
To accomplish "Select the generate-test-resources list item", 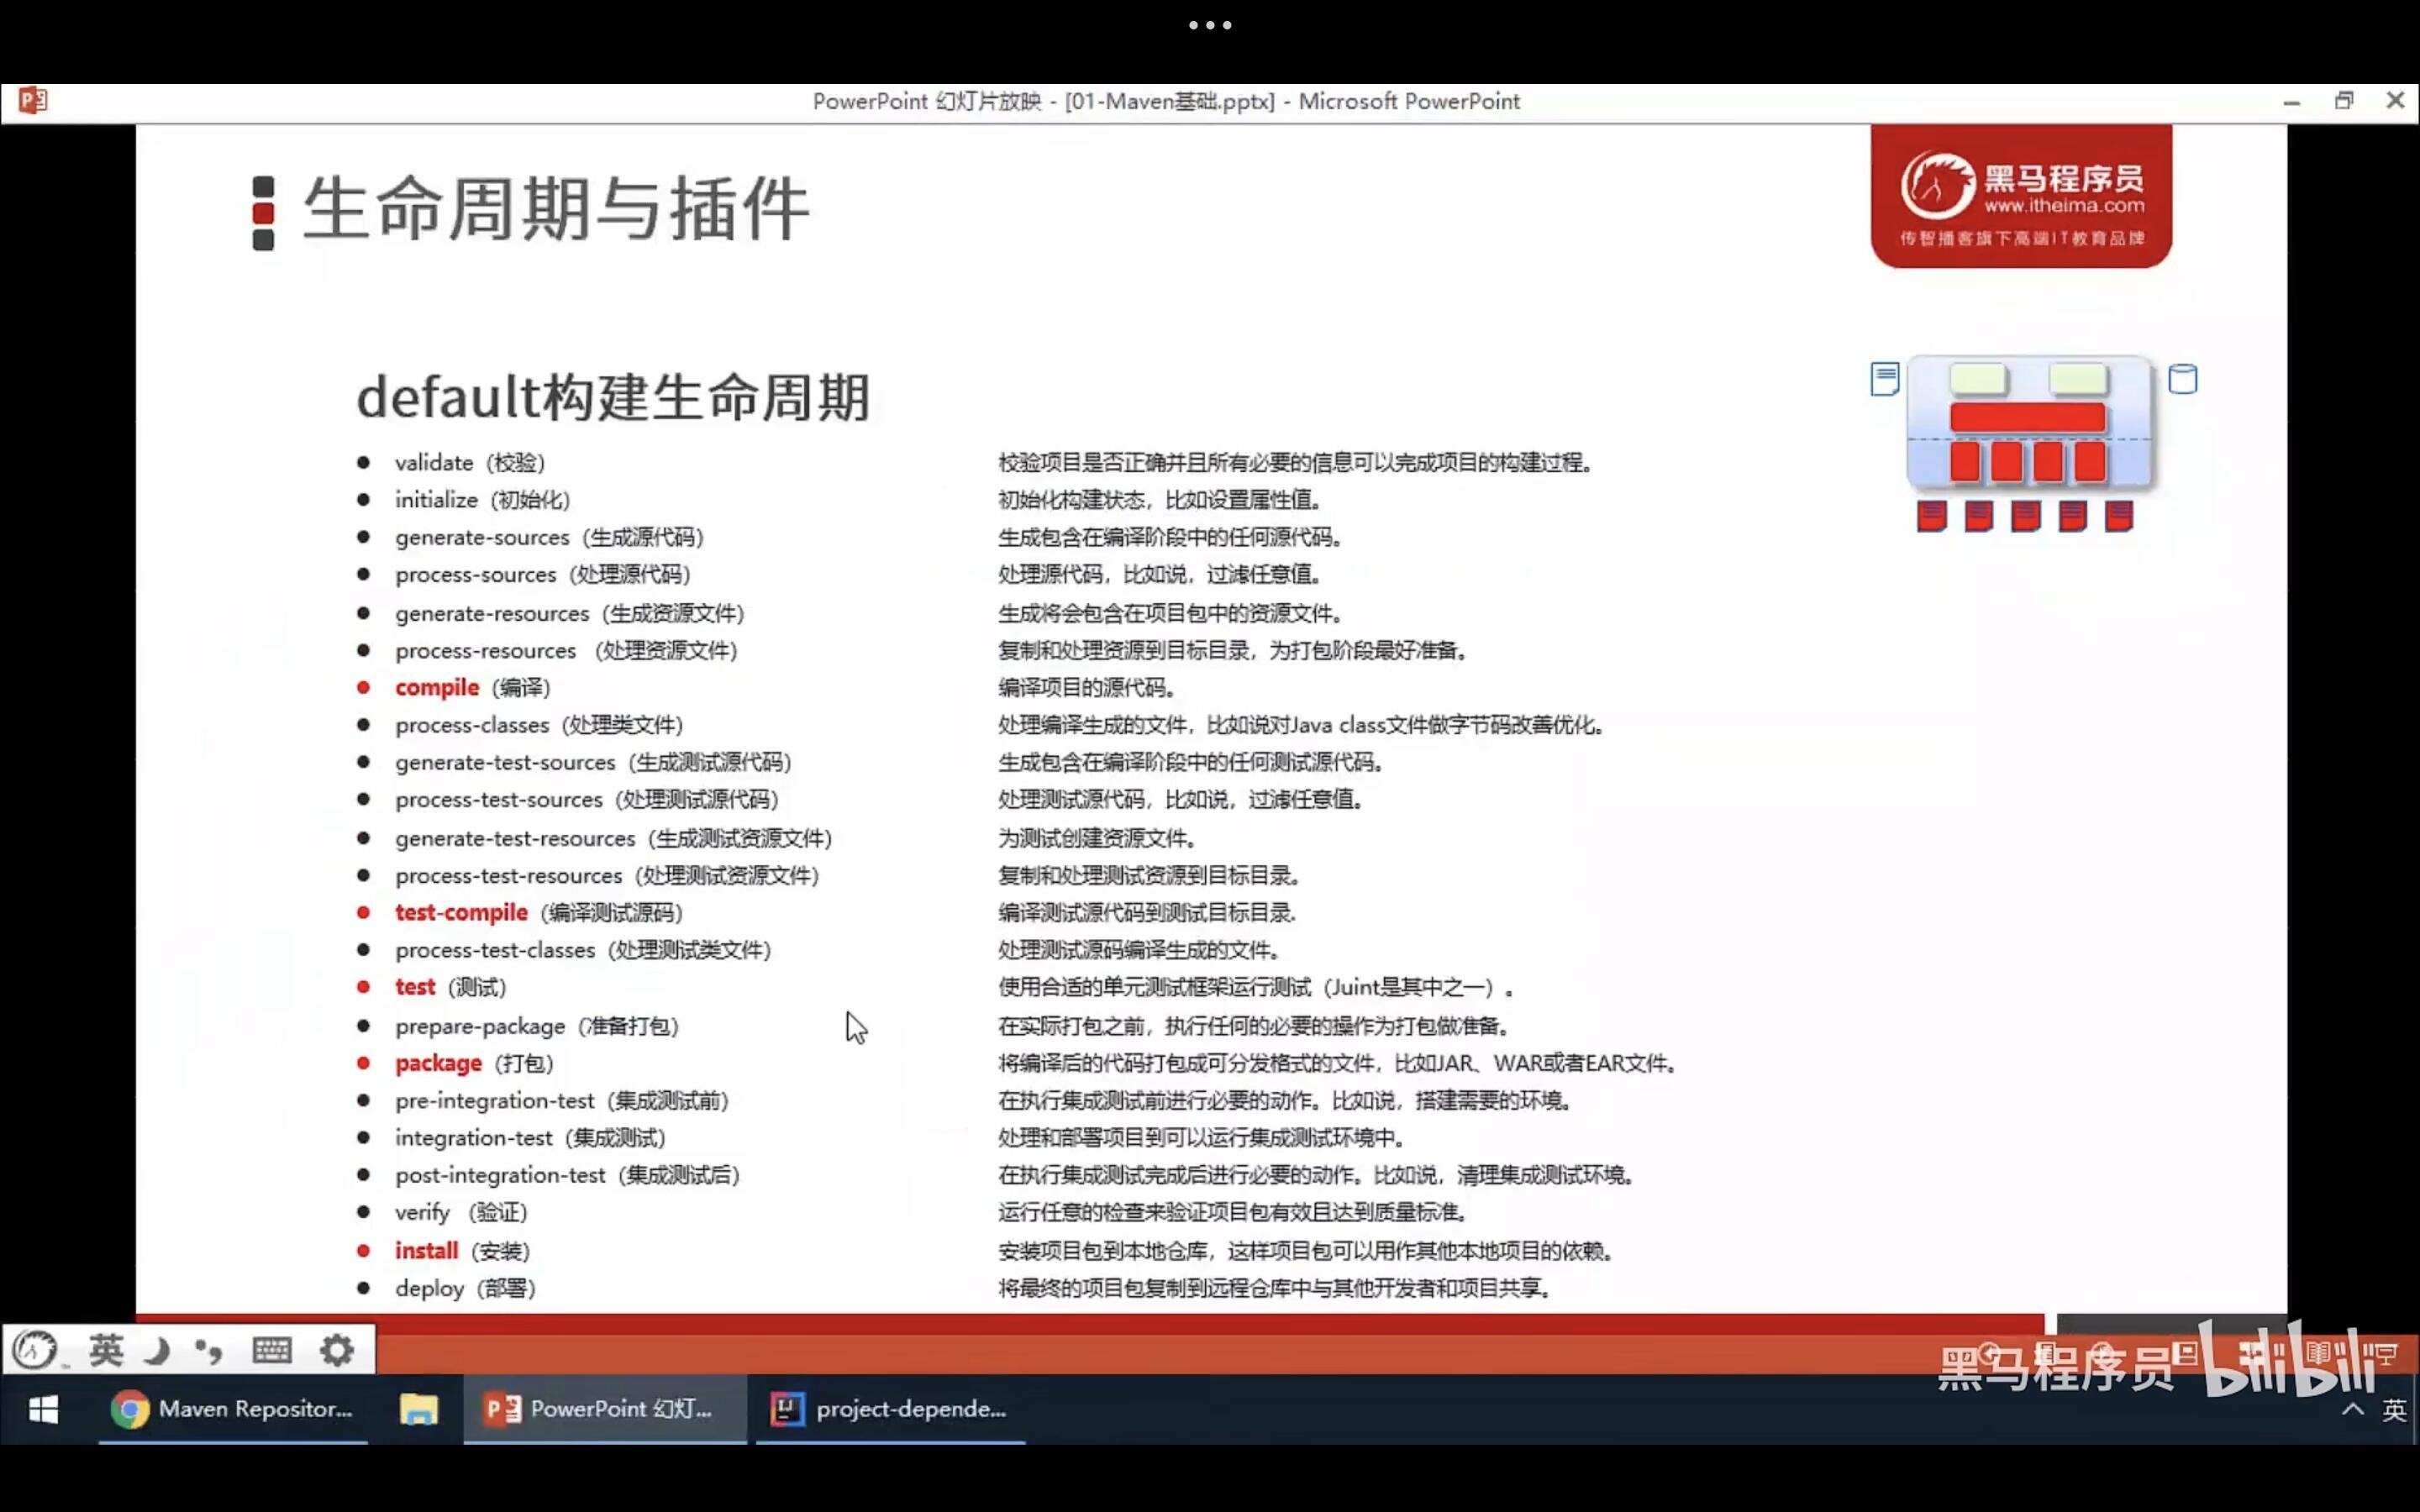I will [613, 838].
